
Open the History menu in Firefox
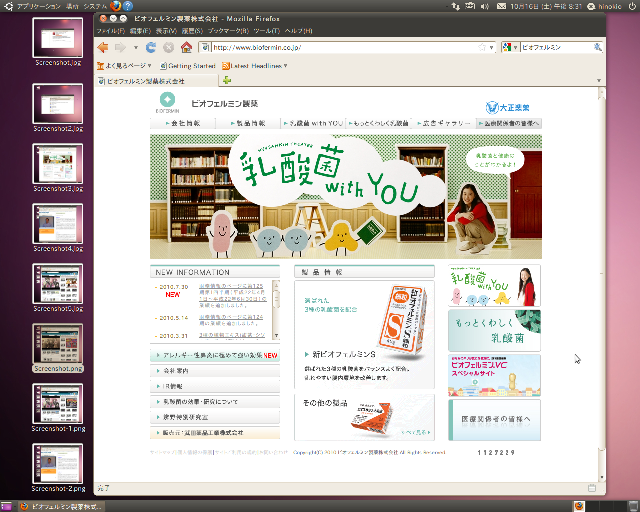(192, 31)
